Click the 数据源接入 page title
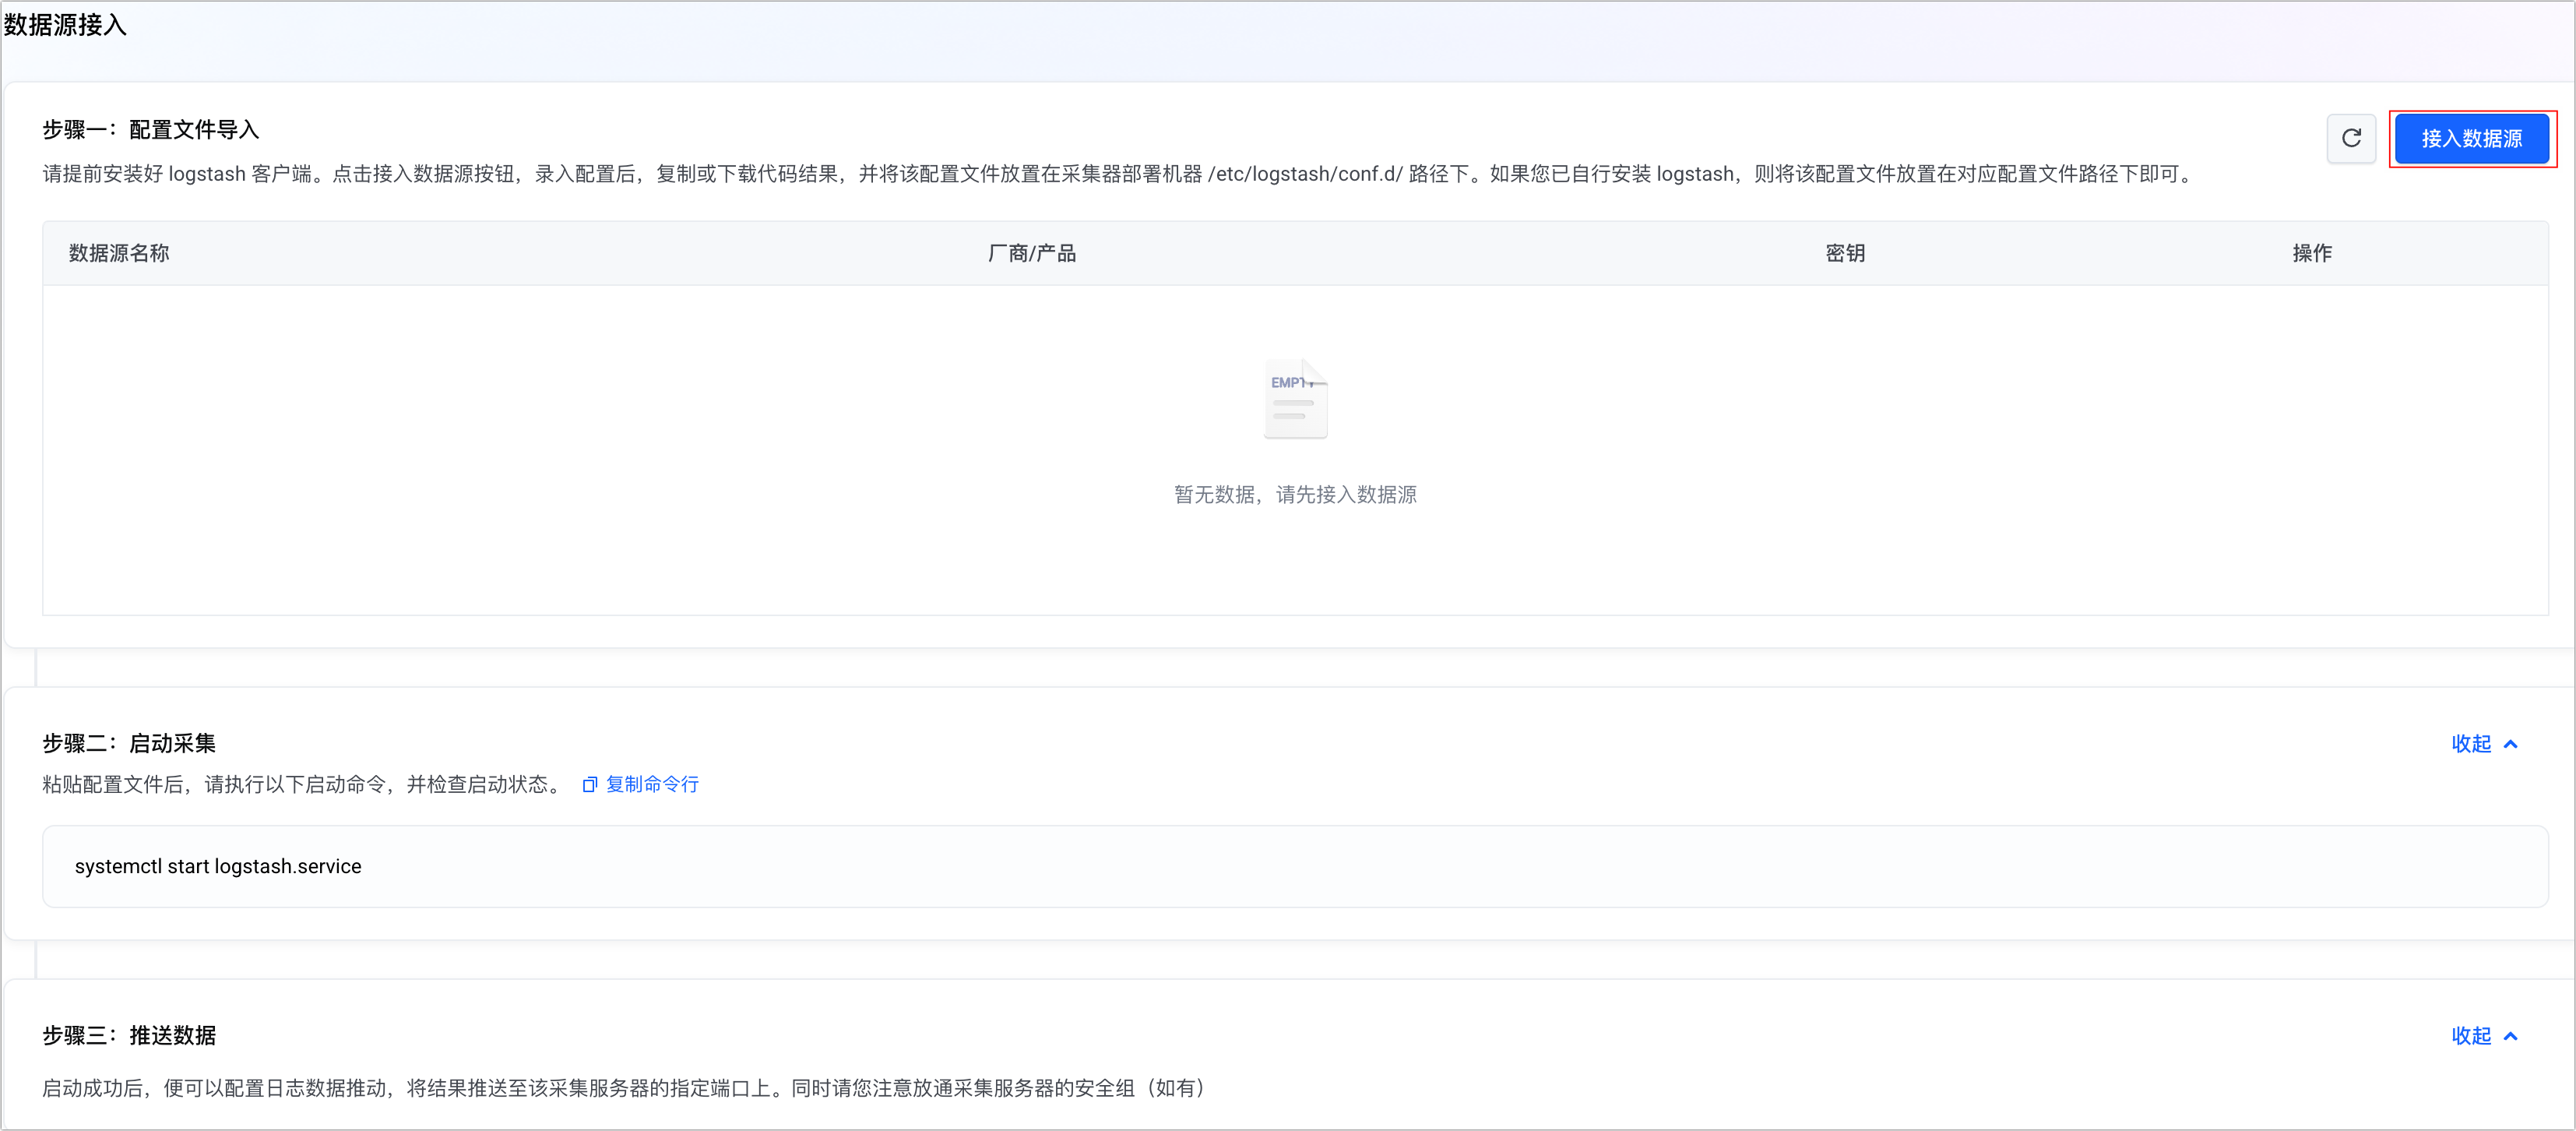 65,25
